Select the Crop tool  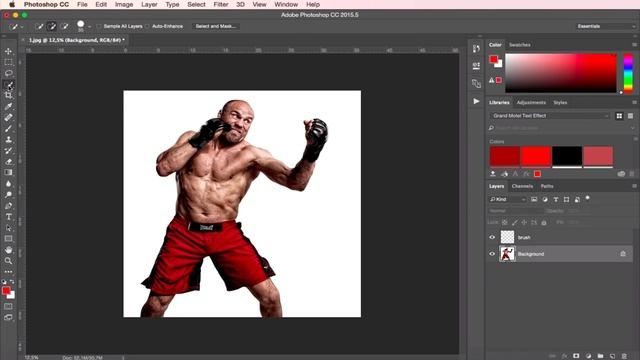pyautogui.click(x=8, y=96)
